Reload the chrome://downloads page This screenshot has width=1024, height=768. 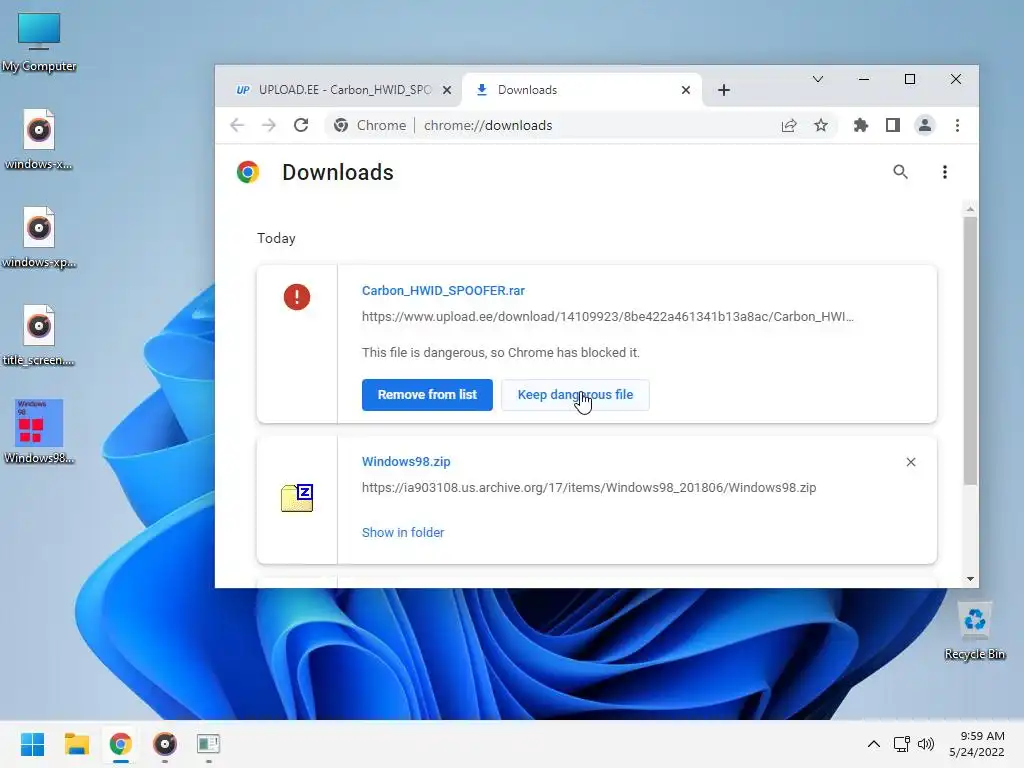click(x=301, y=125)
